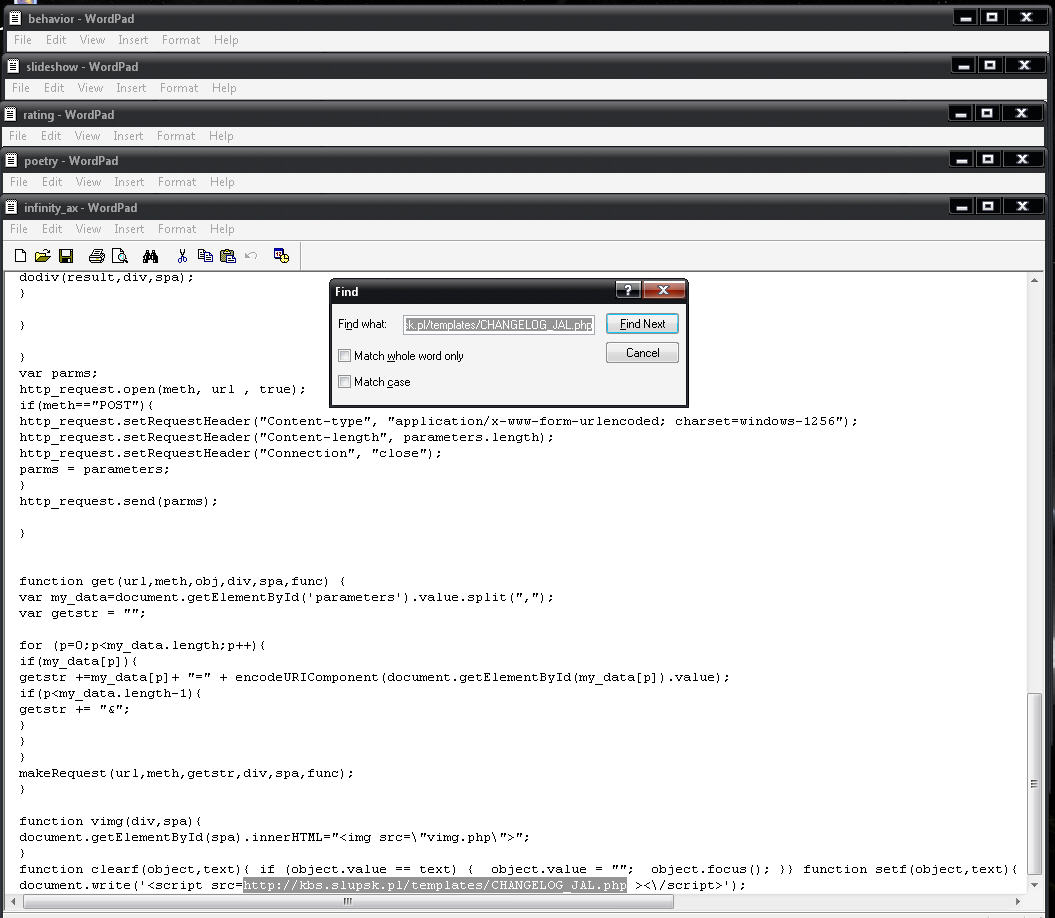Click the Paste clipboard icon
Viewport: 1055px width, 918px height.
pos(228,256)
